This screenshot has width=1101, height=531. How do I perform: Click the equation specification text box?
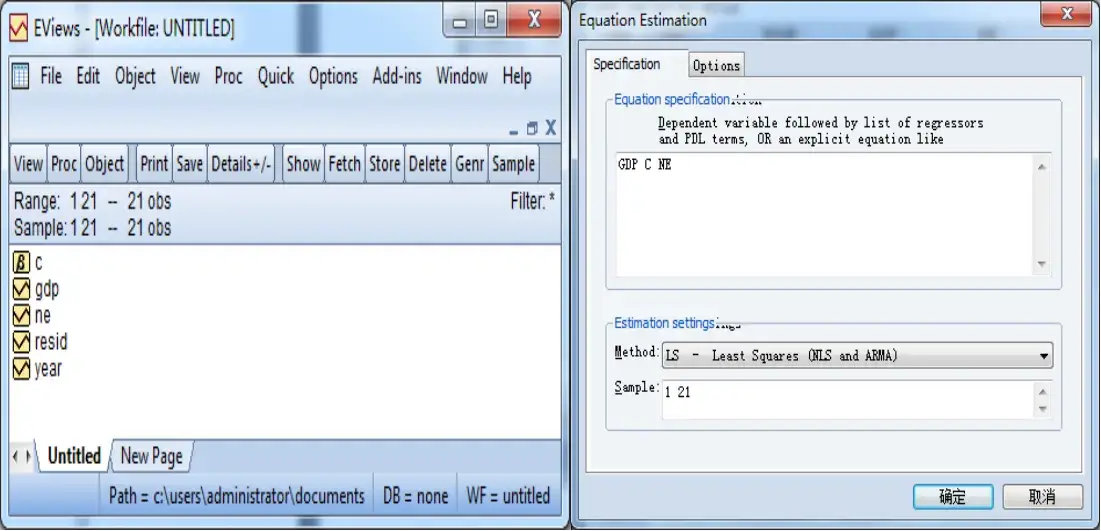(825, 215)
